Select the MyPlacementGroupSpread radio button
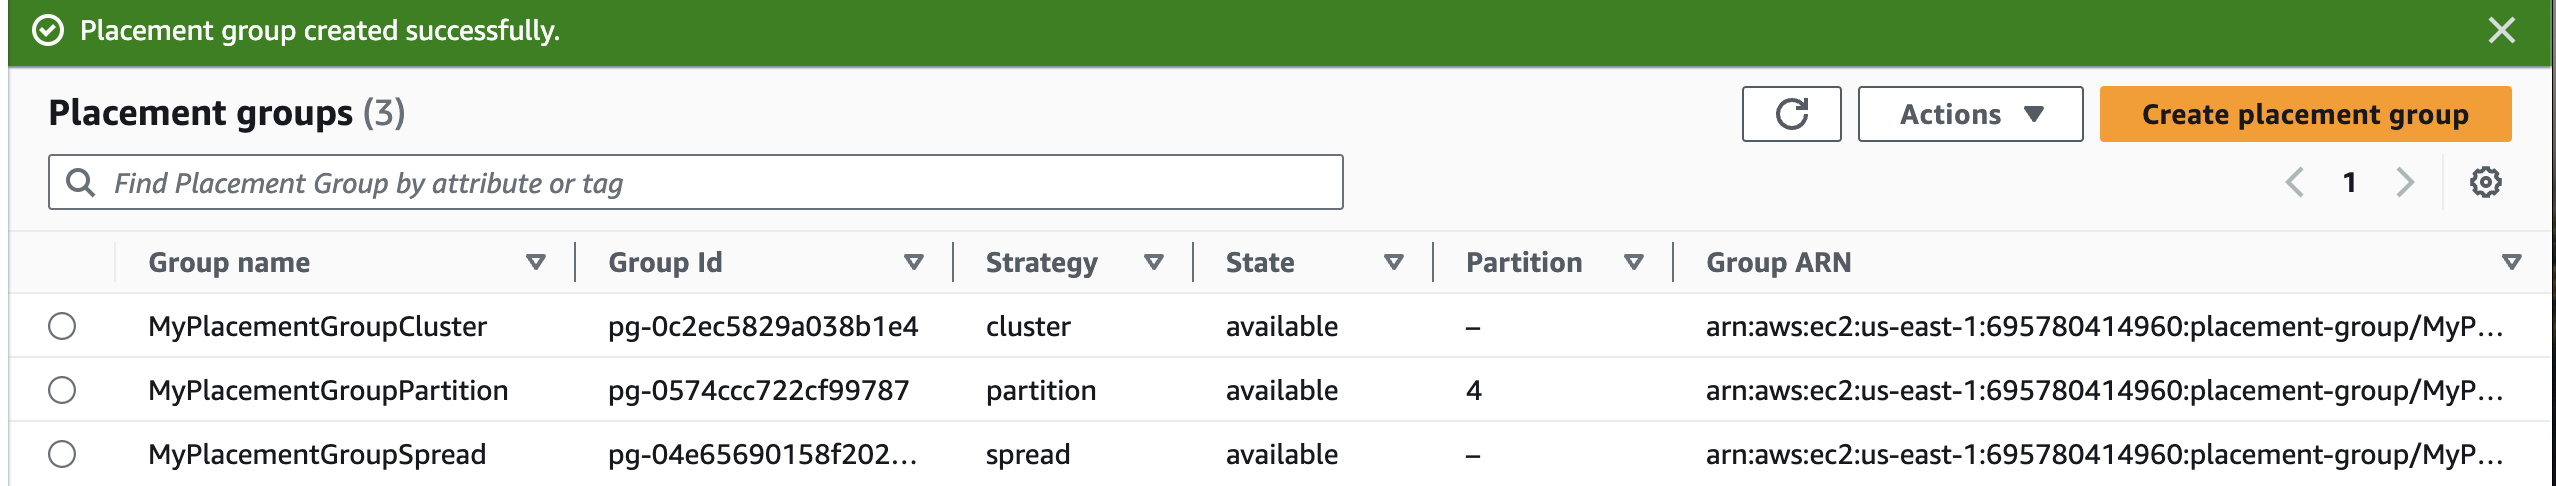 [62, 454]
